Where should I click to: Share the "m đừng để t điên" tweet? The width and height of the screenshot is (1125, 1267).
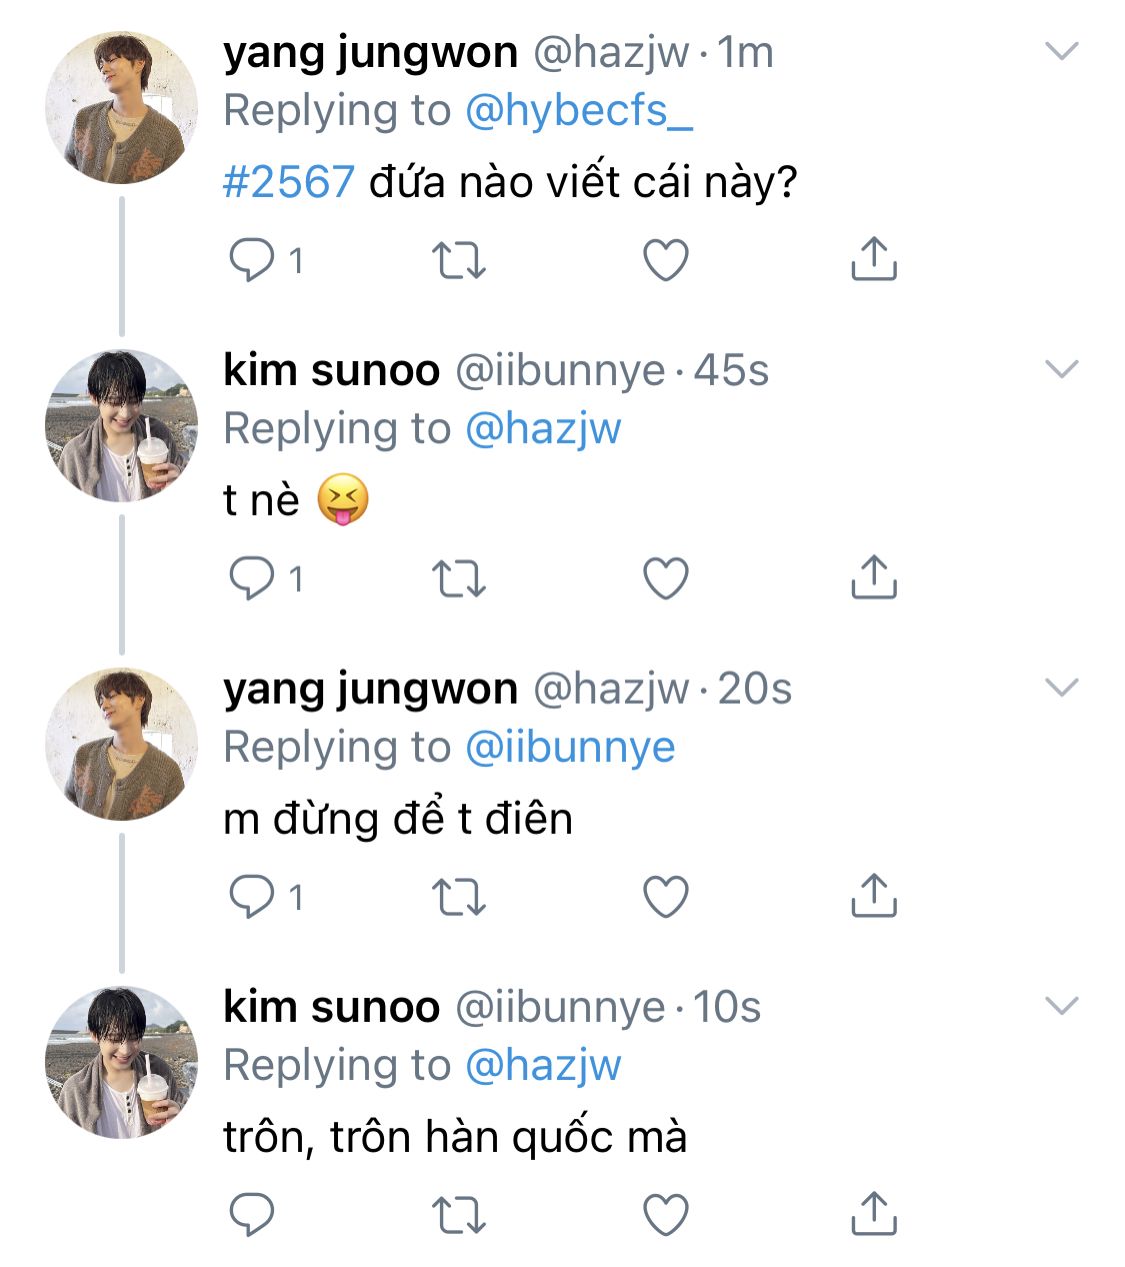pos(873,895)
